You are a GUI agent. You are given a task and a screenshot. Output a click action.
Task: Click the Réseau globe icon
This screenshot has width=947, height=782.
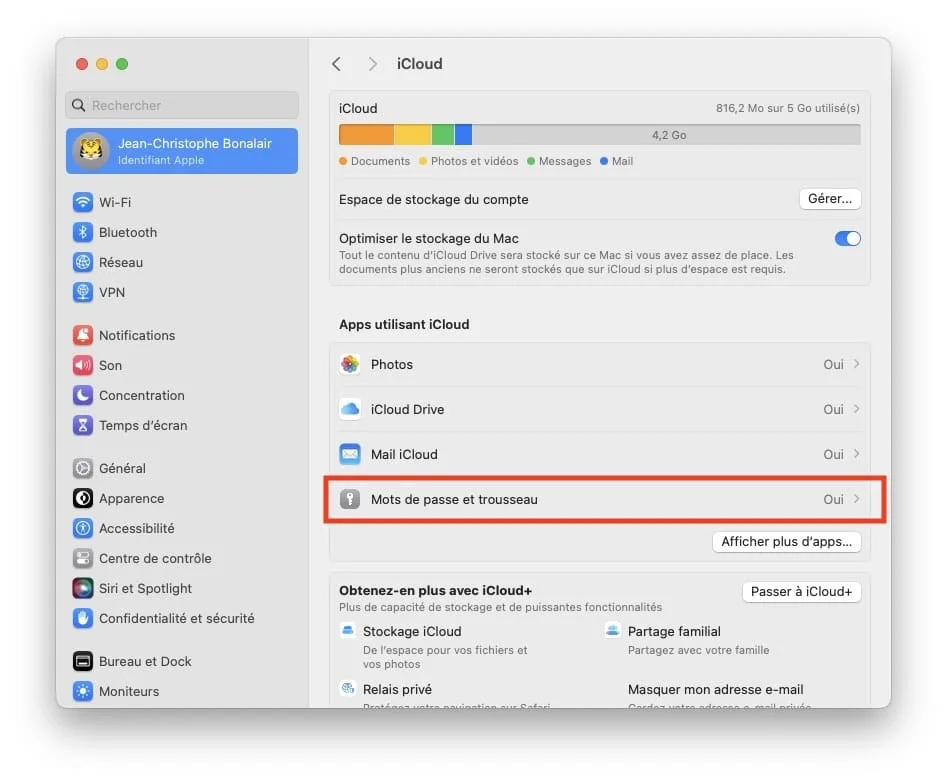83,262
